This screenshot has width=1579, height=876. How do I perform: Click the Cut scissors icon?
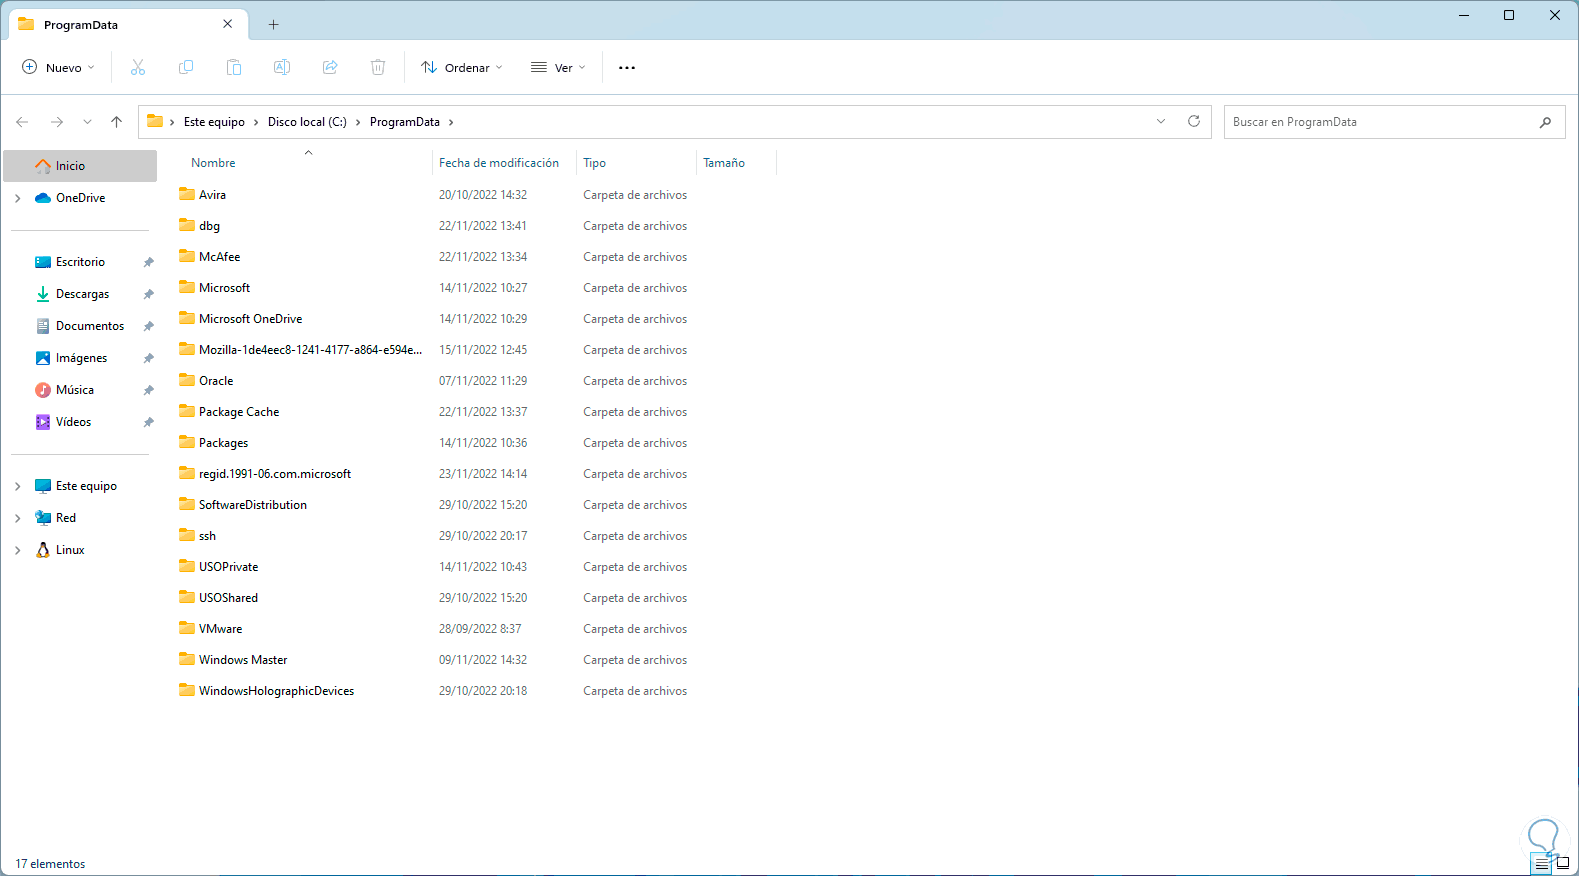pyautogui.click(x=138, y=67)
